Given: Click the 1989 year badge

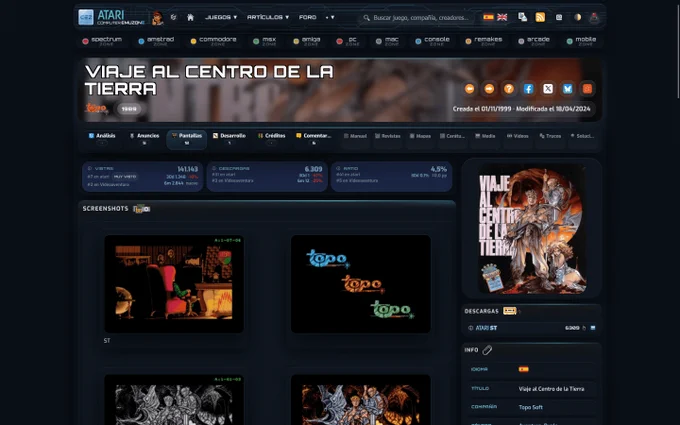Looking at the screenshot, I should (129, 109).
